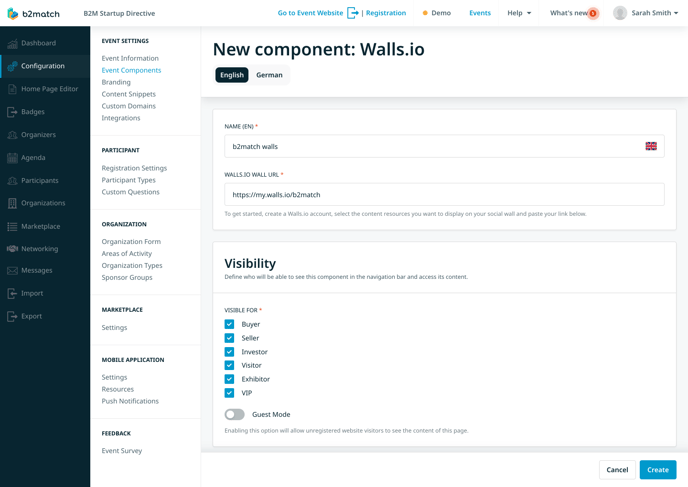688x487 pixels.
Task: Click the Name (EN) input field
Action: tap(444, 146)
